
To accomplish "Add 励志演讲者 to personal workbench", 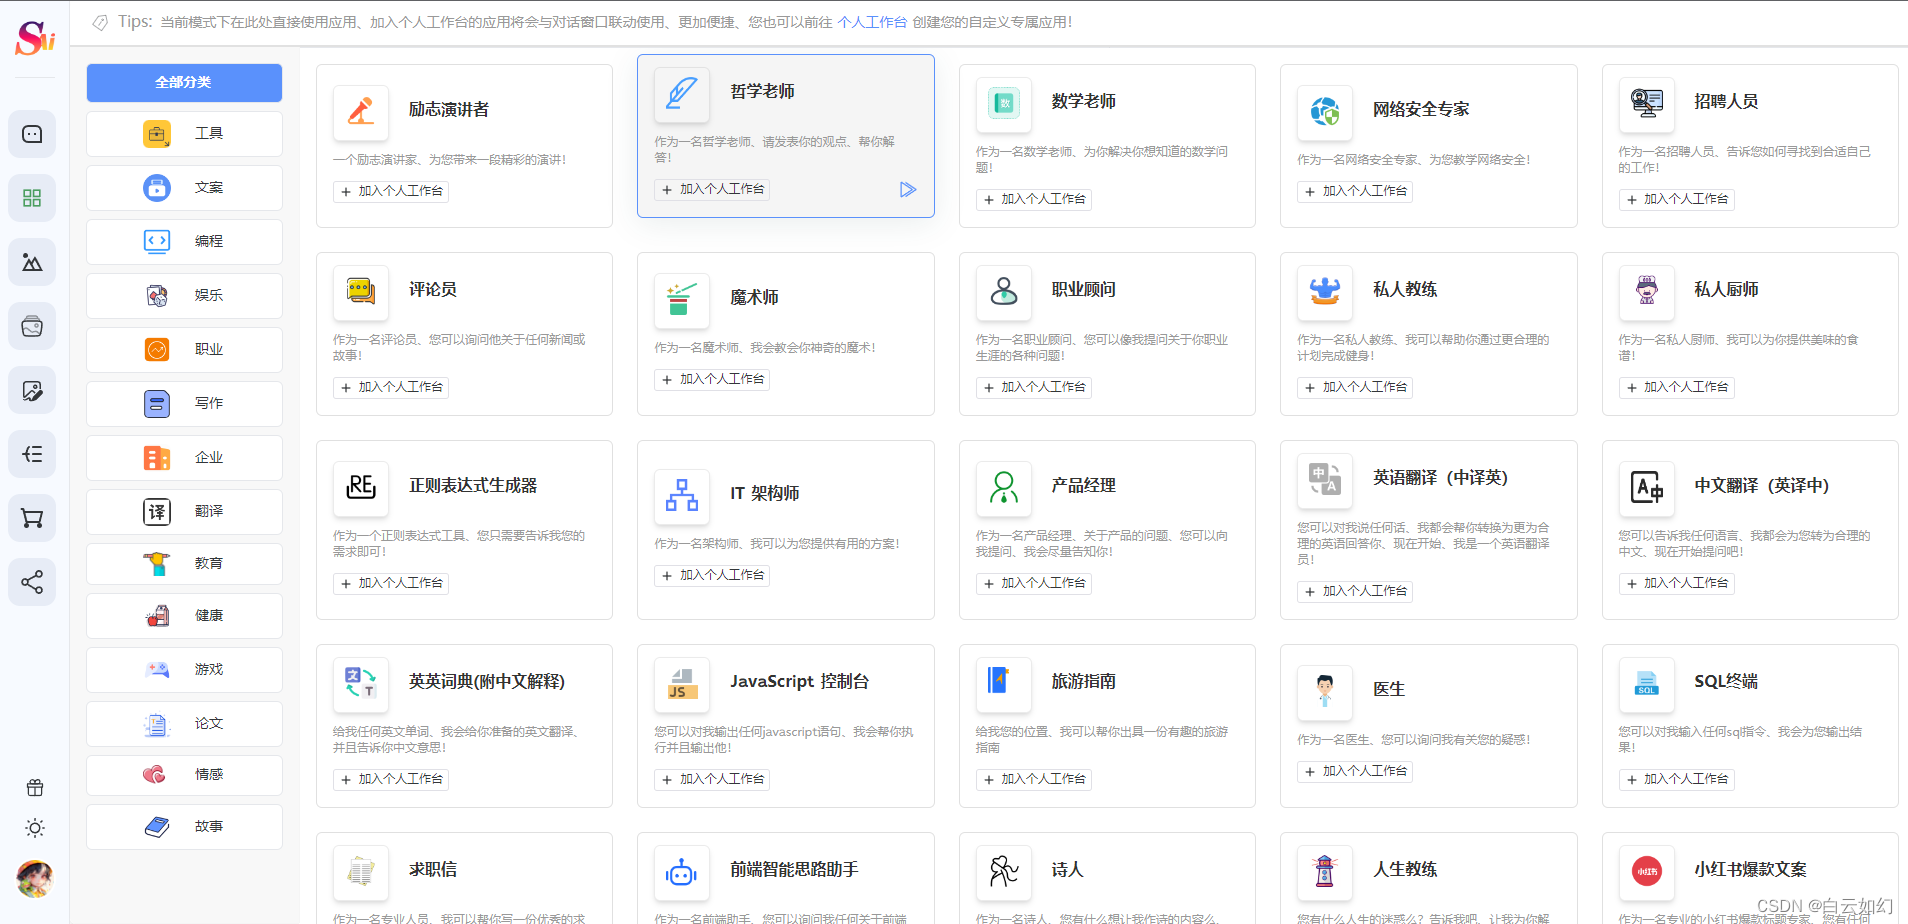I will 391,191.
